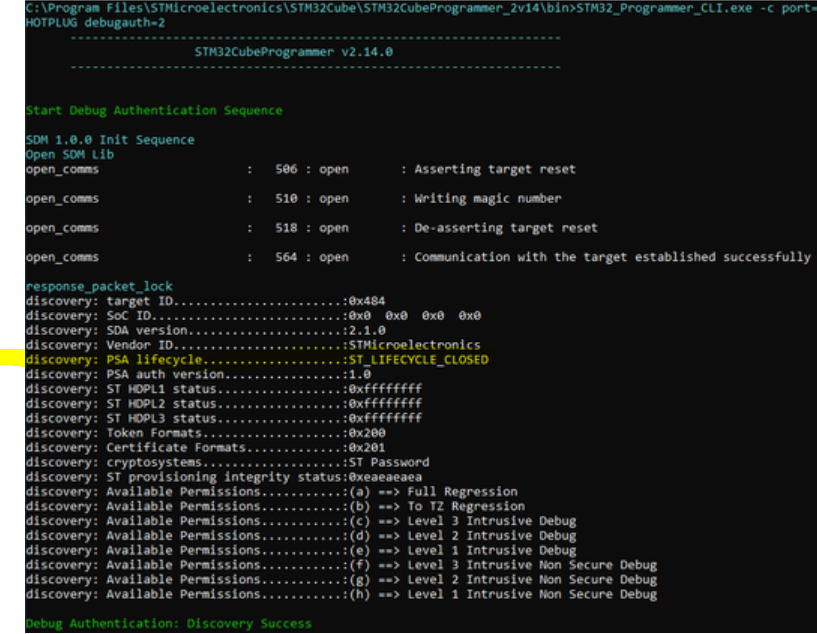The height and width of the screenshot is (634, 817).
Task: Click 'Asserting target reset' message
Action: [x=495, y=169]
